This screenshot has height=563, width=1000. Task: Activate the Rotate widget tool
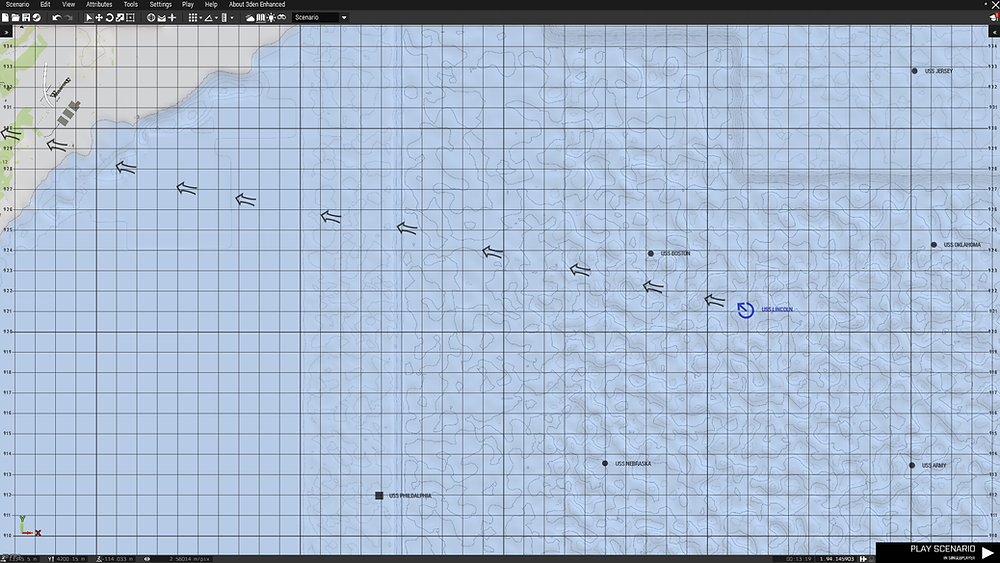coord(109,18)
